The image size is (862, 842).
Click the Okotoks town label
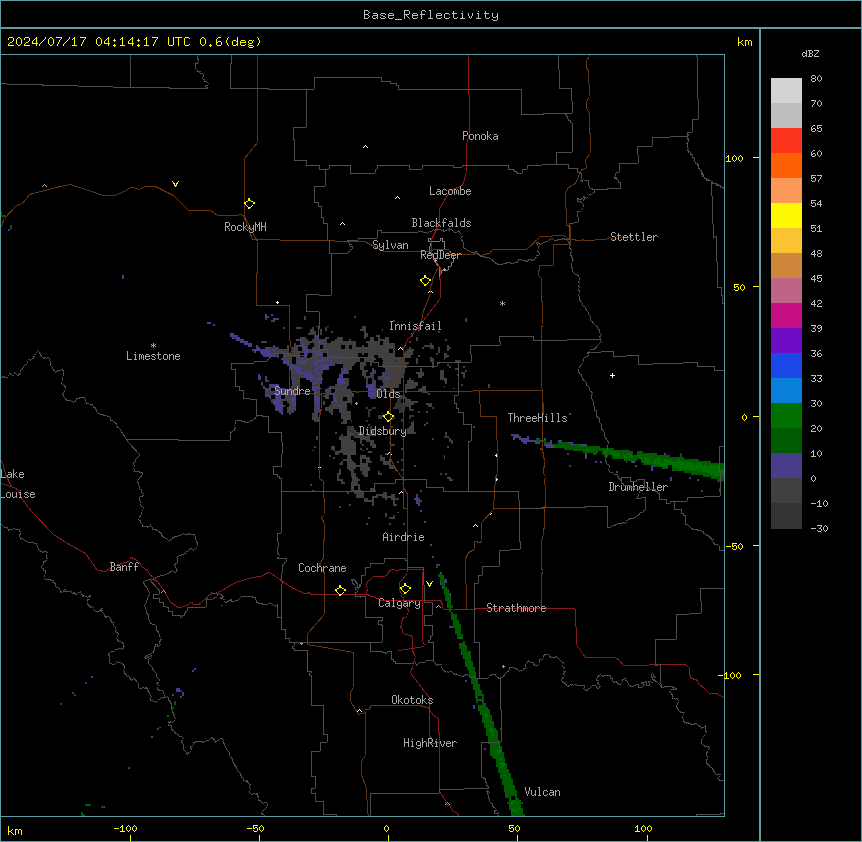pos(412,700)
